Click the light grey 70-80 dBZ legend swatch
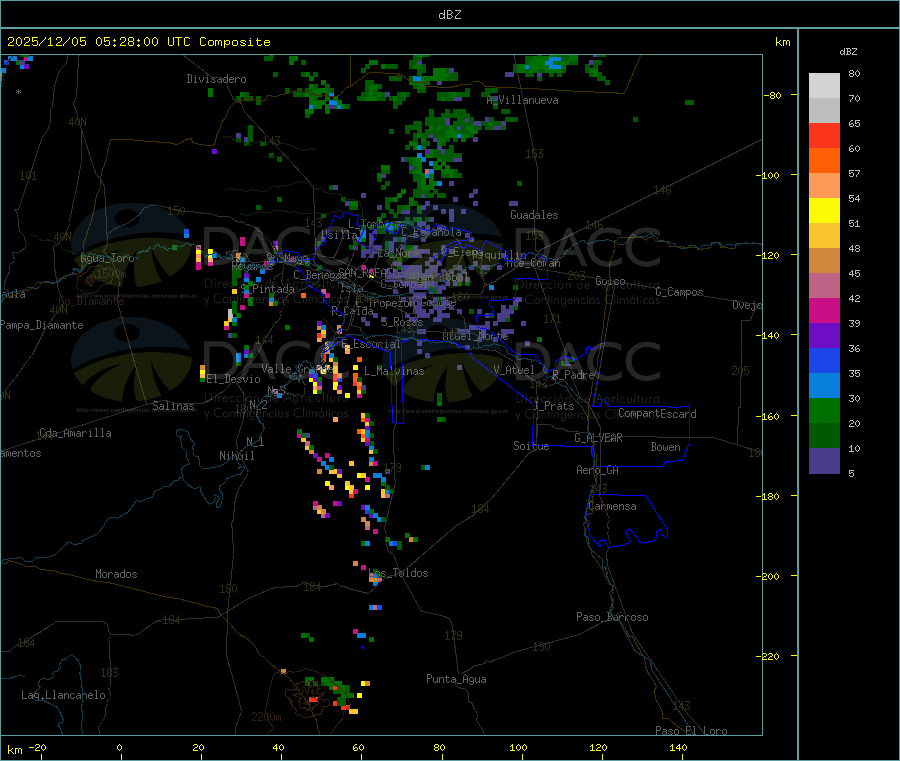 coord(824,86)
